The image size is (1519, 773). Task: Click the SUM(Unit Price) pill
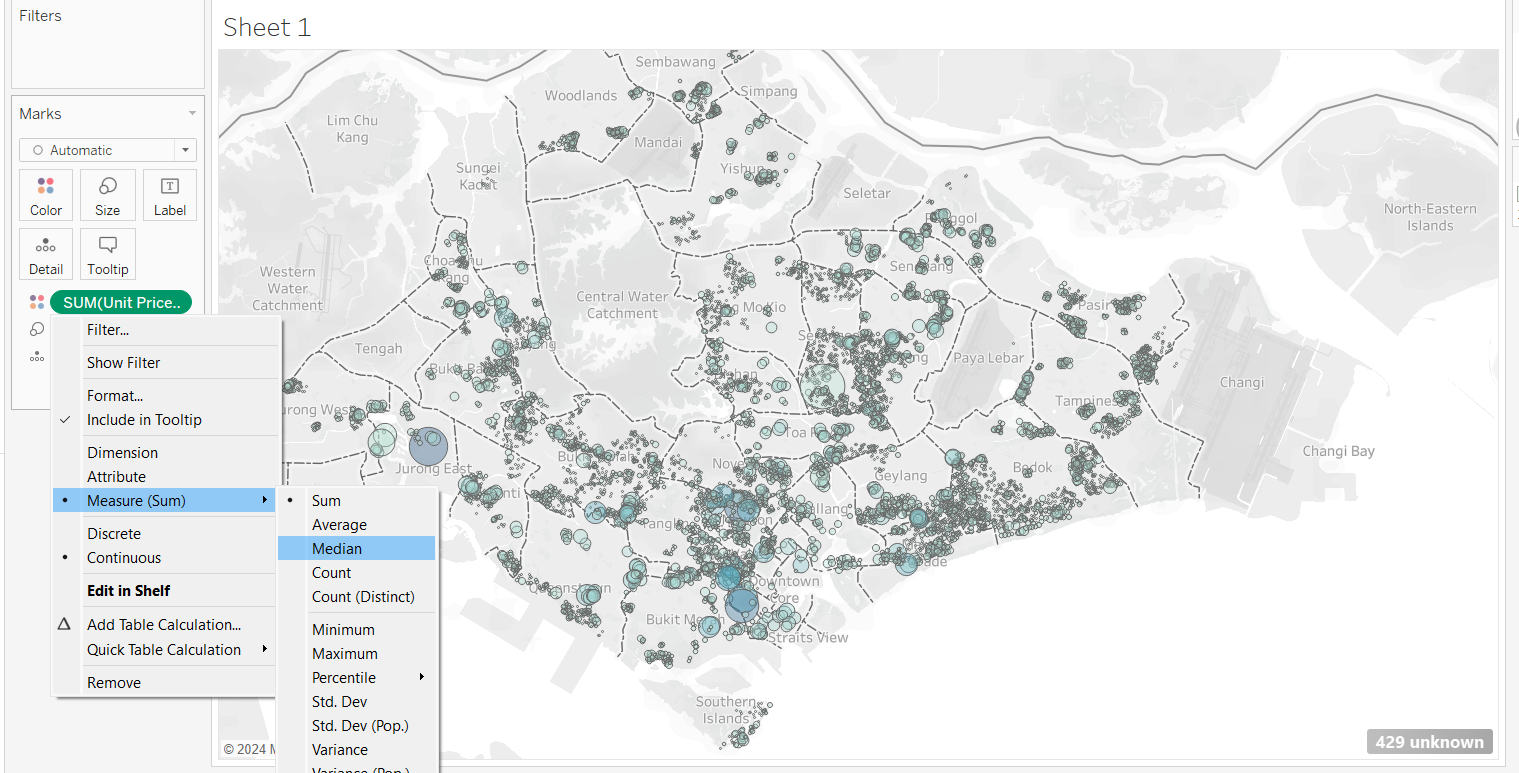click(121, 302)
